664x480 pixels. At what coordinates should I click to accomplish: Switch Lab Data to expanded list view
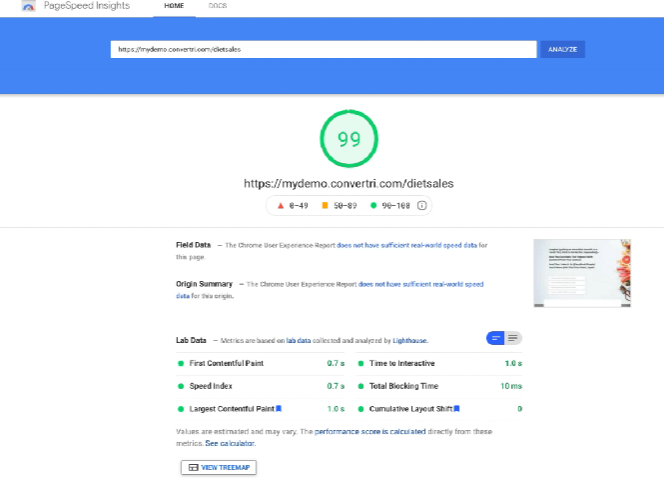pyautogui.click(x=513, y=338)
